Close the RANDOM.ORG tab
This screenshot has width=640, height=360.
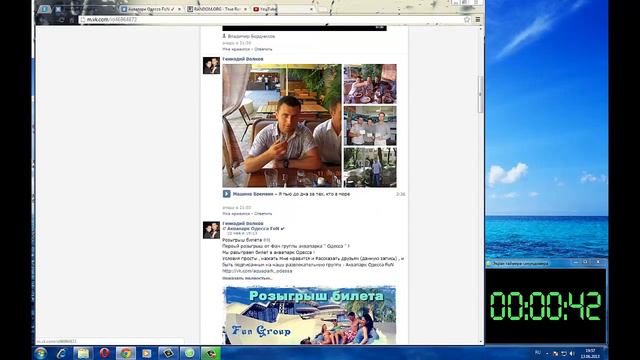click(x=245, y=9)
